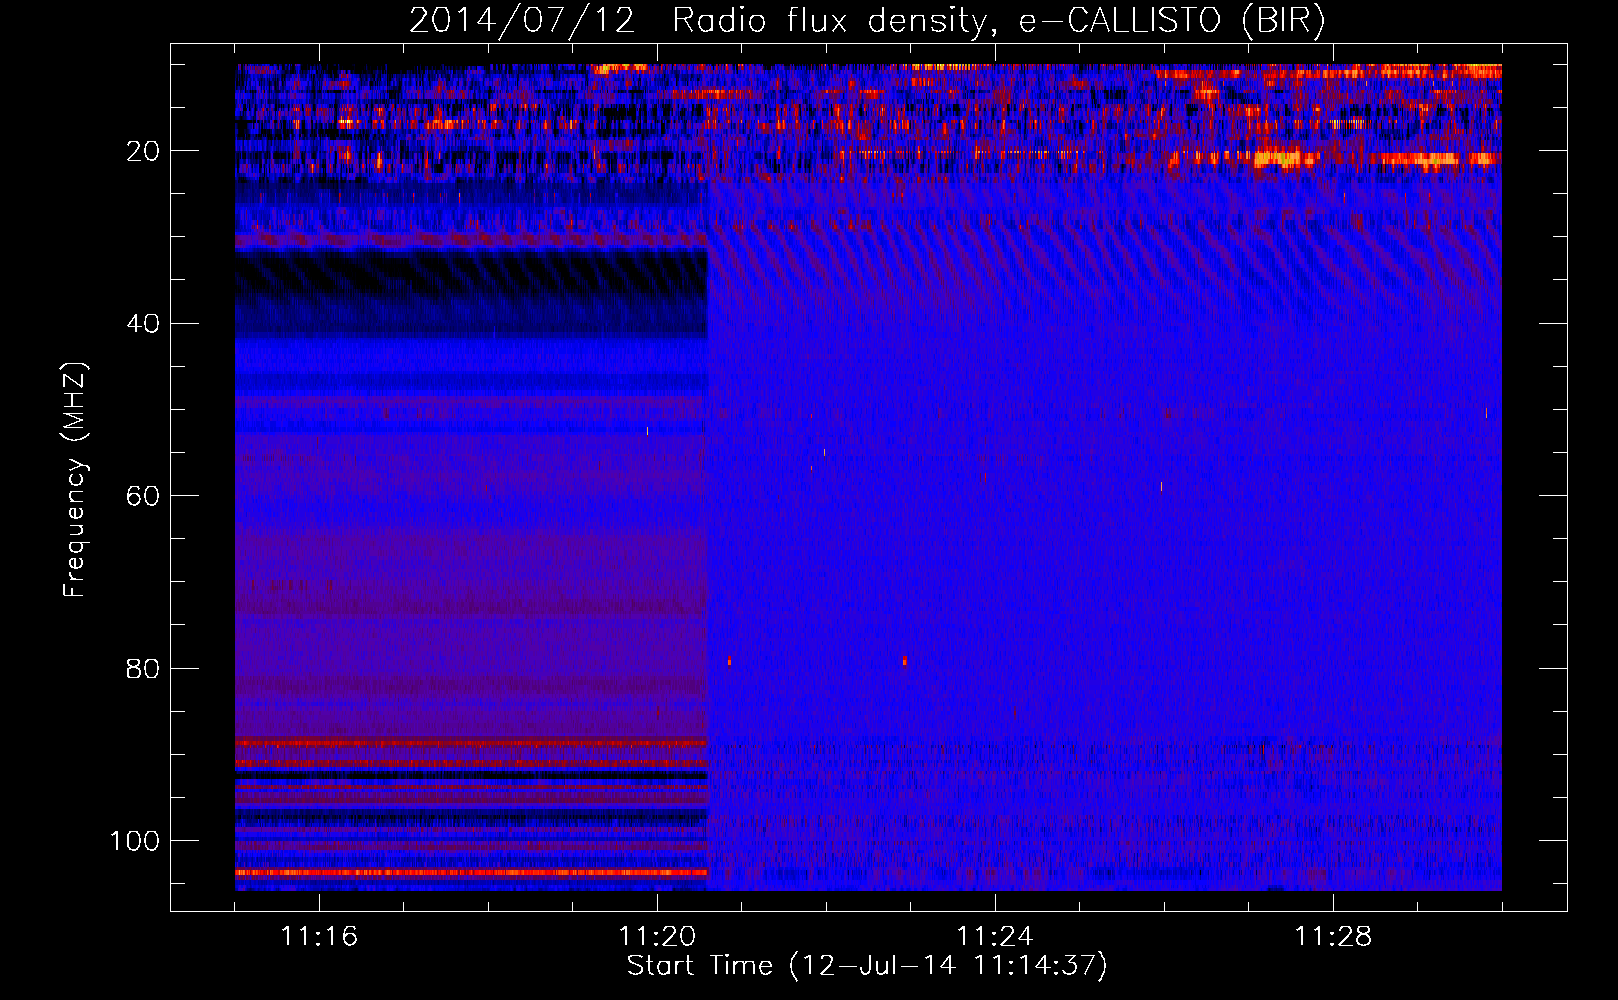Click the plot title "Radio flux density, e-CALLISTO (BIR)"
The width and height of the screenshot is (1618, 1000).
click(999, 21)
